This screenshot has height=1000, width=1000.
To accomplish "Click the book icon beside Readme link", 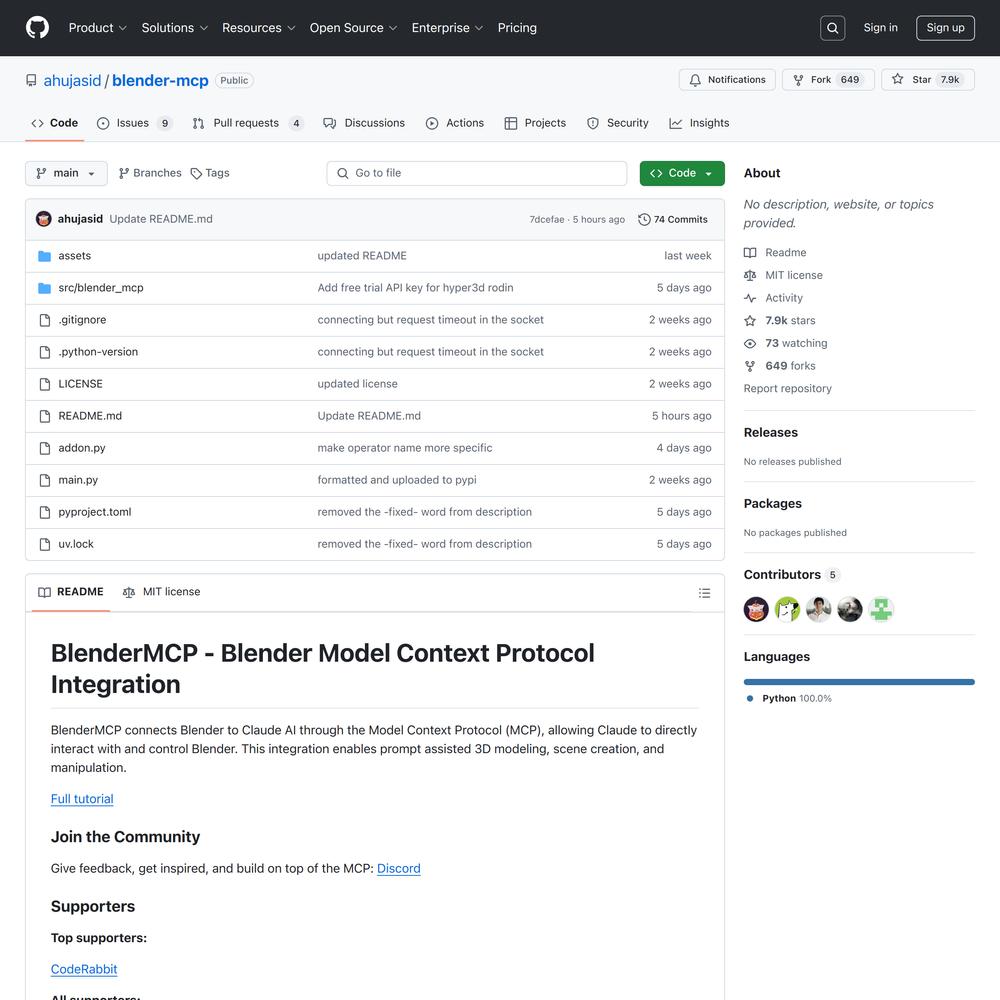I will pyautogui.click(x=750, y=253).
